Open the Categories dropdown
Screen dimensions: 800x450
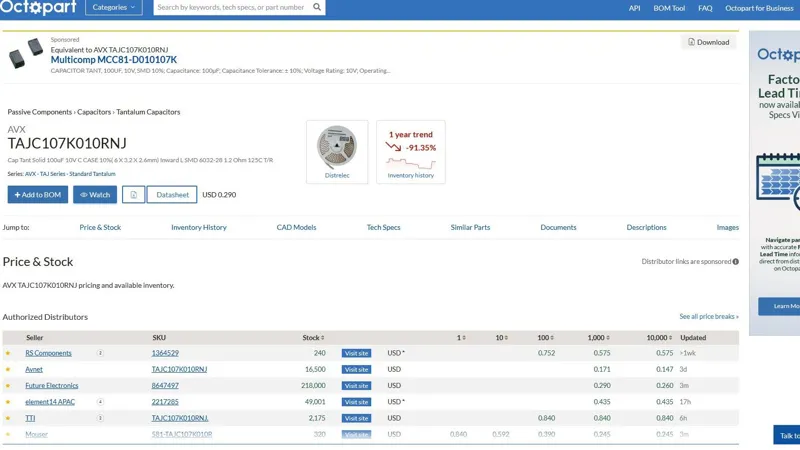click(114, 7)
